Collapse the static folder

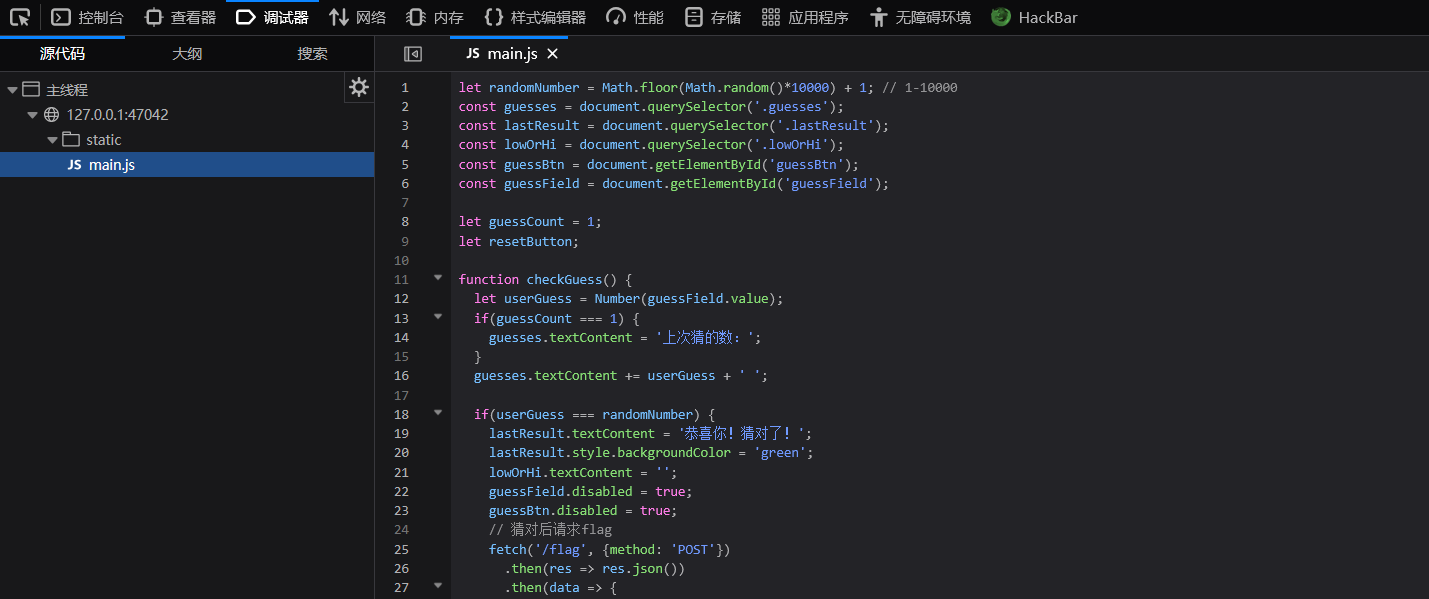point(52,140)
